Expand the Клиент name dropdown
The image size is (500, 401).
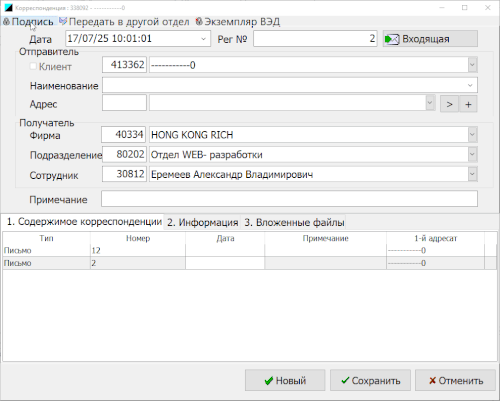[472, 65]
